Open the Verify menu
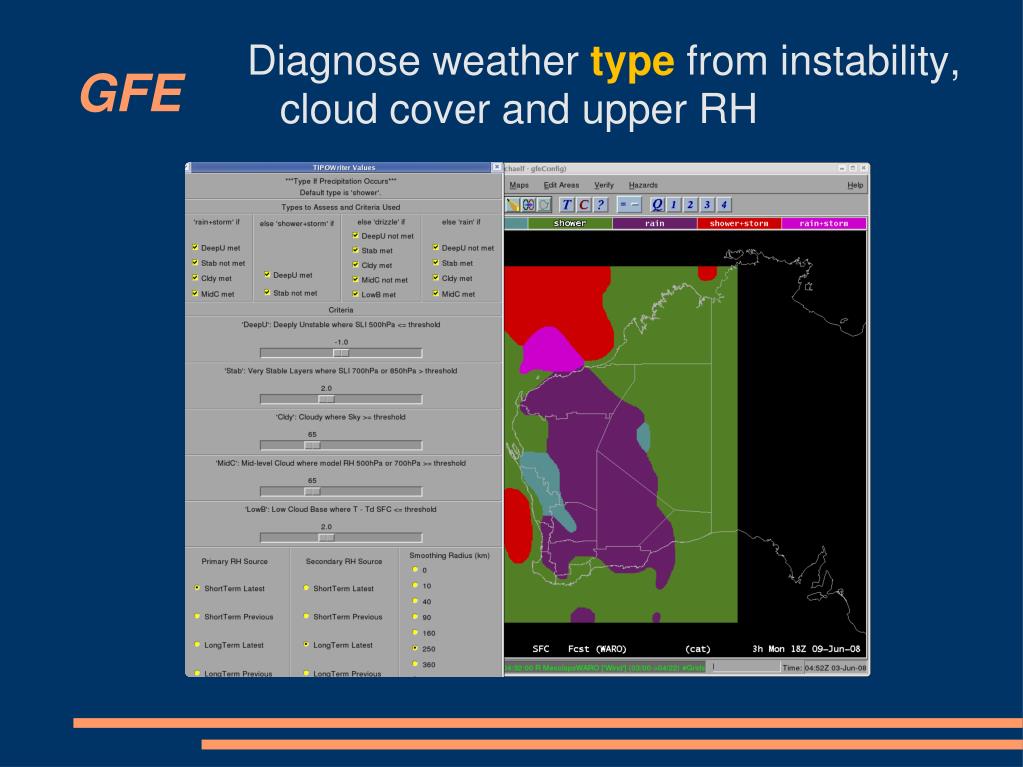Viewport: 1023px width, 767px height. point(604,185)
